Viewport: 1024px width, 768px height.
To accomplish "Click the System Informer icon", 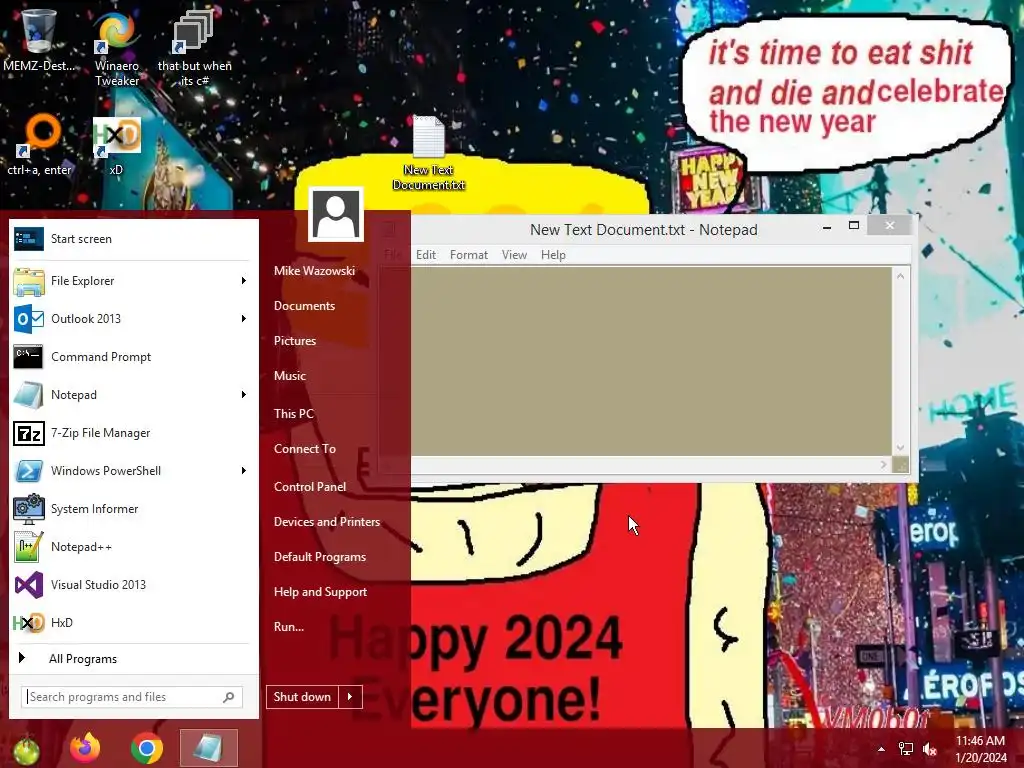I will point(29,509).
